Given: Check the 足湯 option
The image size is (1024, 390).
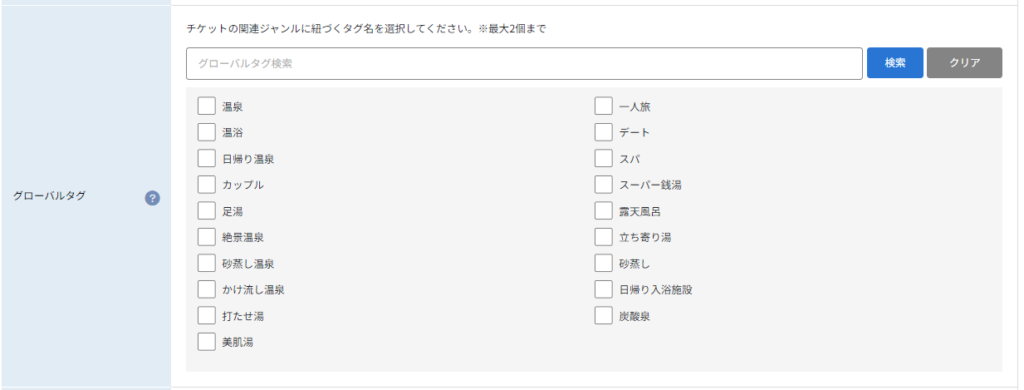Looking at the screenshot, I should [x=206, y=210].
